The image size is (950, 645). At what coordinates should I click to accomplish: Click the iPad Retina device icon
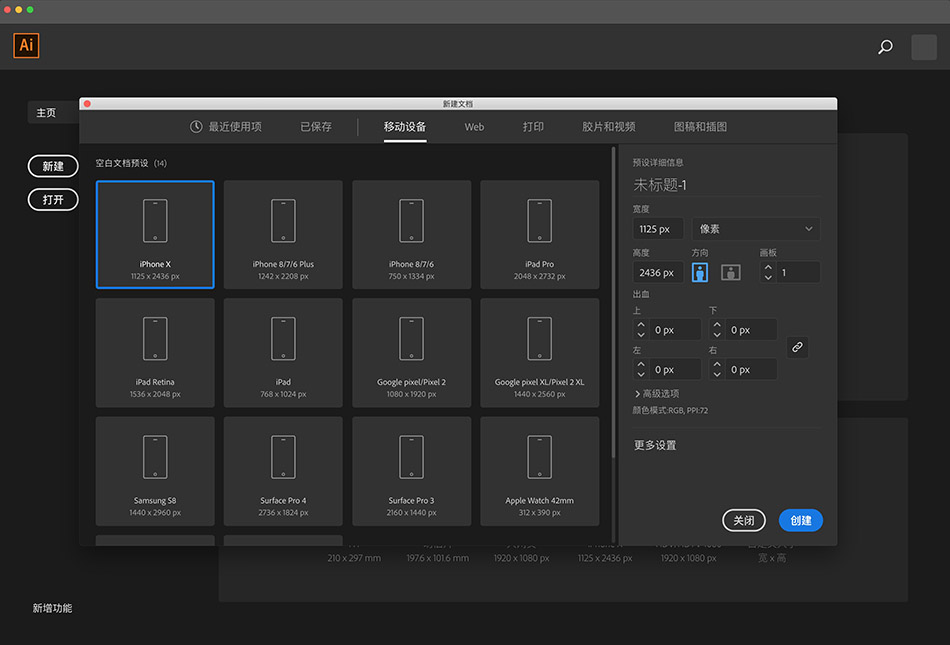(155, 339)
